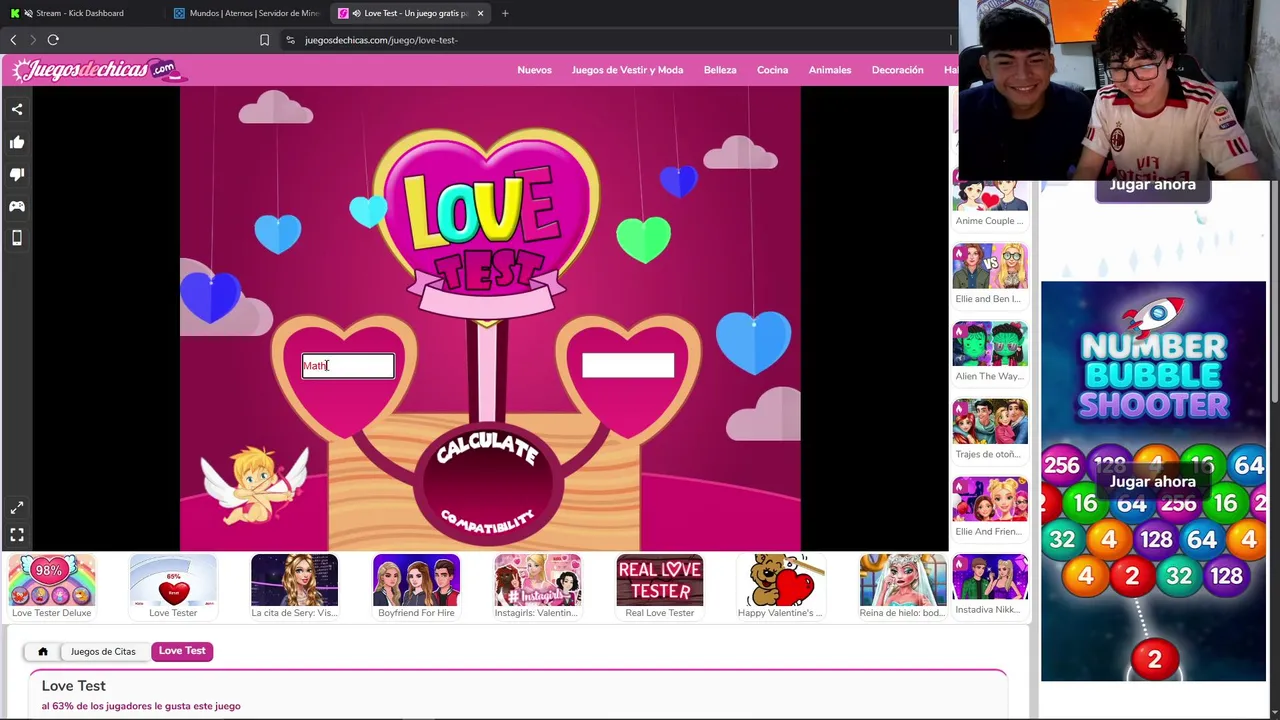Dislike the game with thumbs down
The height and width of the screenshot is (720, 1280).
[x=17, y=174]
